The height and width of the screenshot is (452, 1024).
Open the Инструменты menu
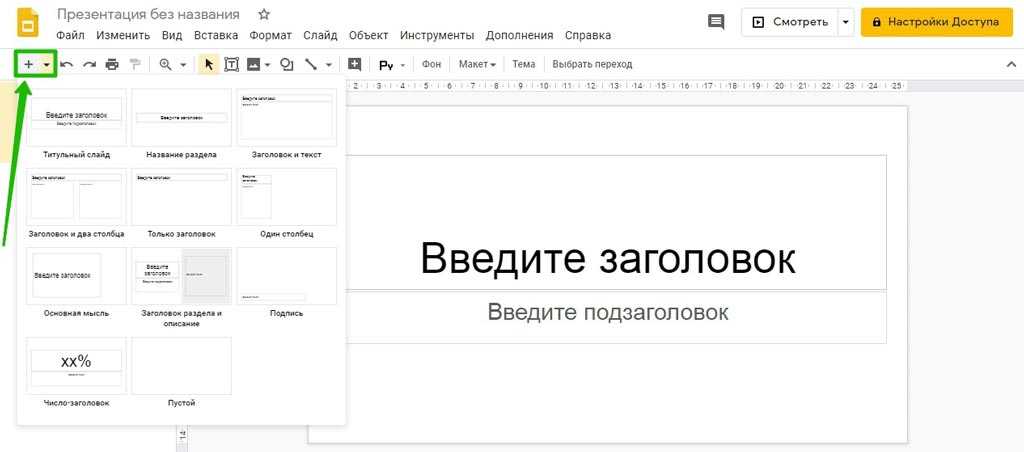click(436, 35)
